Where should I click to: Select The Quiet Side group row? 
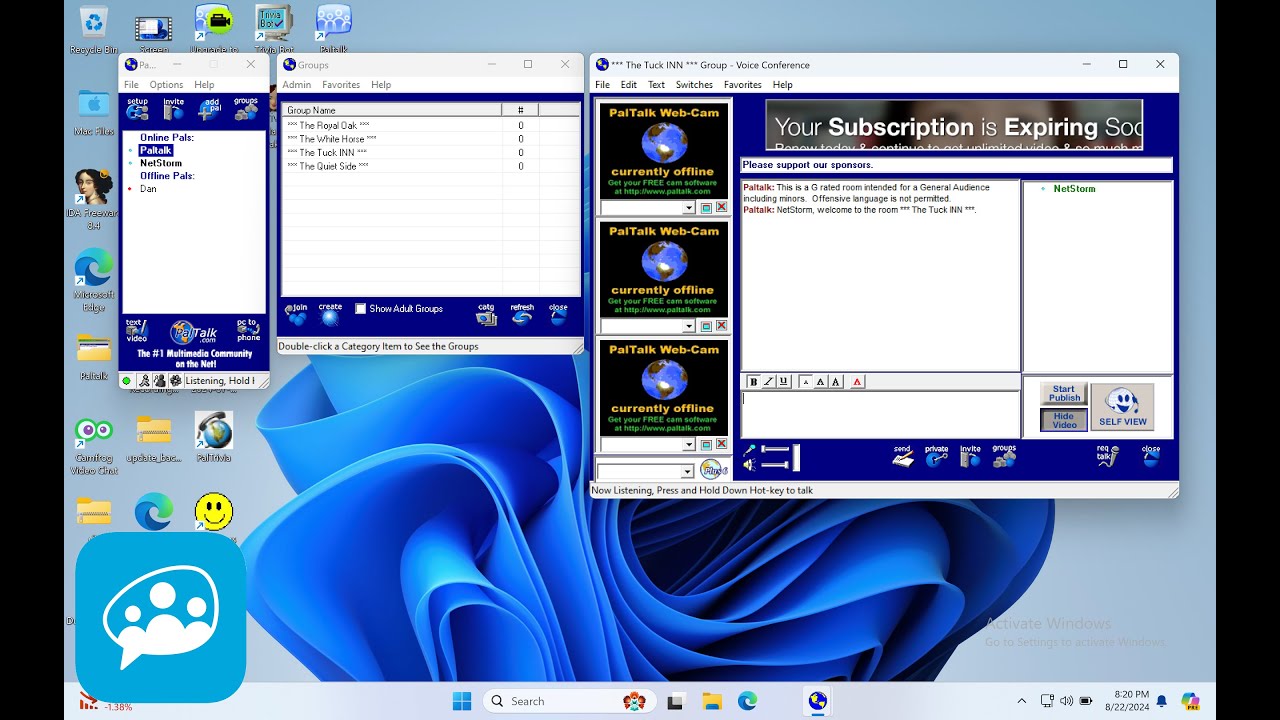(x=430, y=166)
